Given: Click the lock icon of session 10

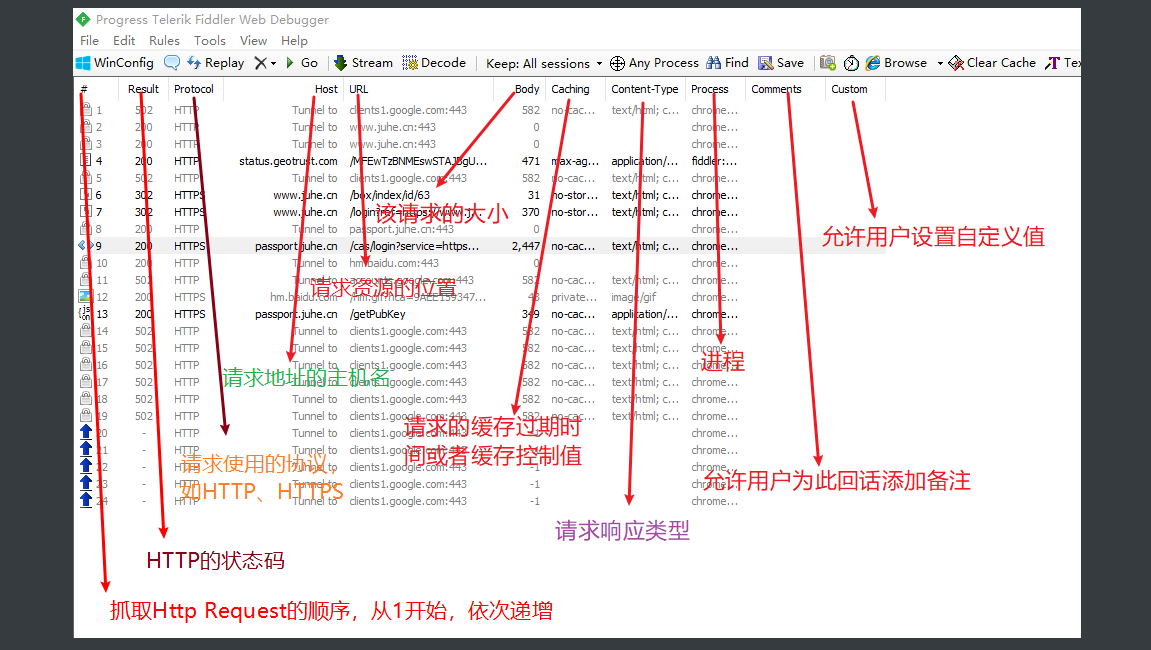Looking at the screenshot, I should [x=85, y=262].
